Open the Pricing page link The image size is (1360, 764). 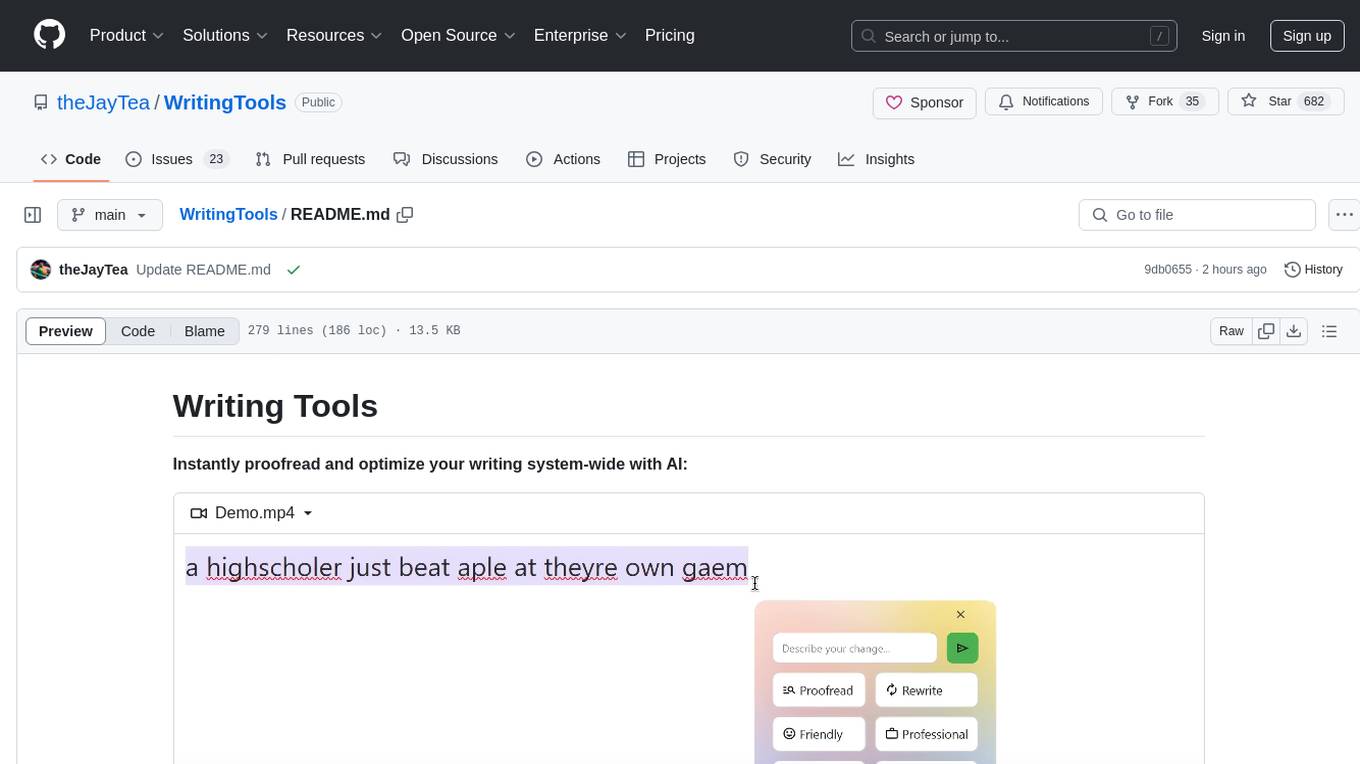[x=670, y=35]
